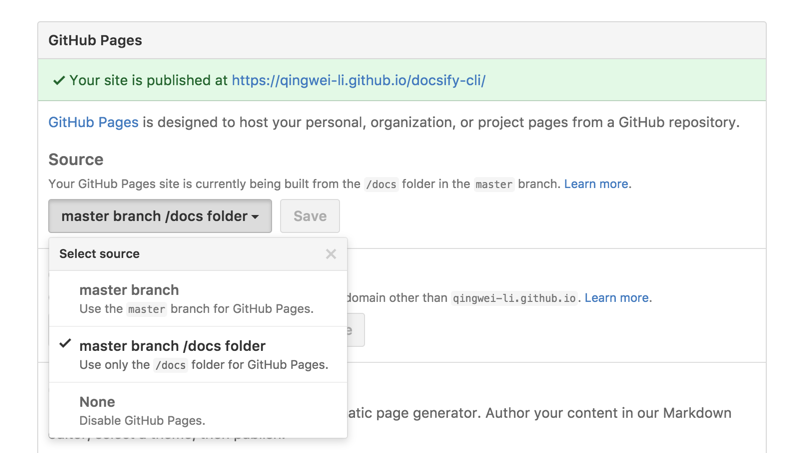Click the qingwei-li.github.io domain code text
Image resolution: width=792 pixels, height=453 pixels.
coord(514,298)
